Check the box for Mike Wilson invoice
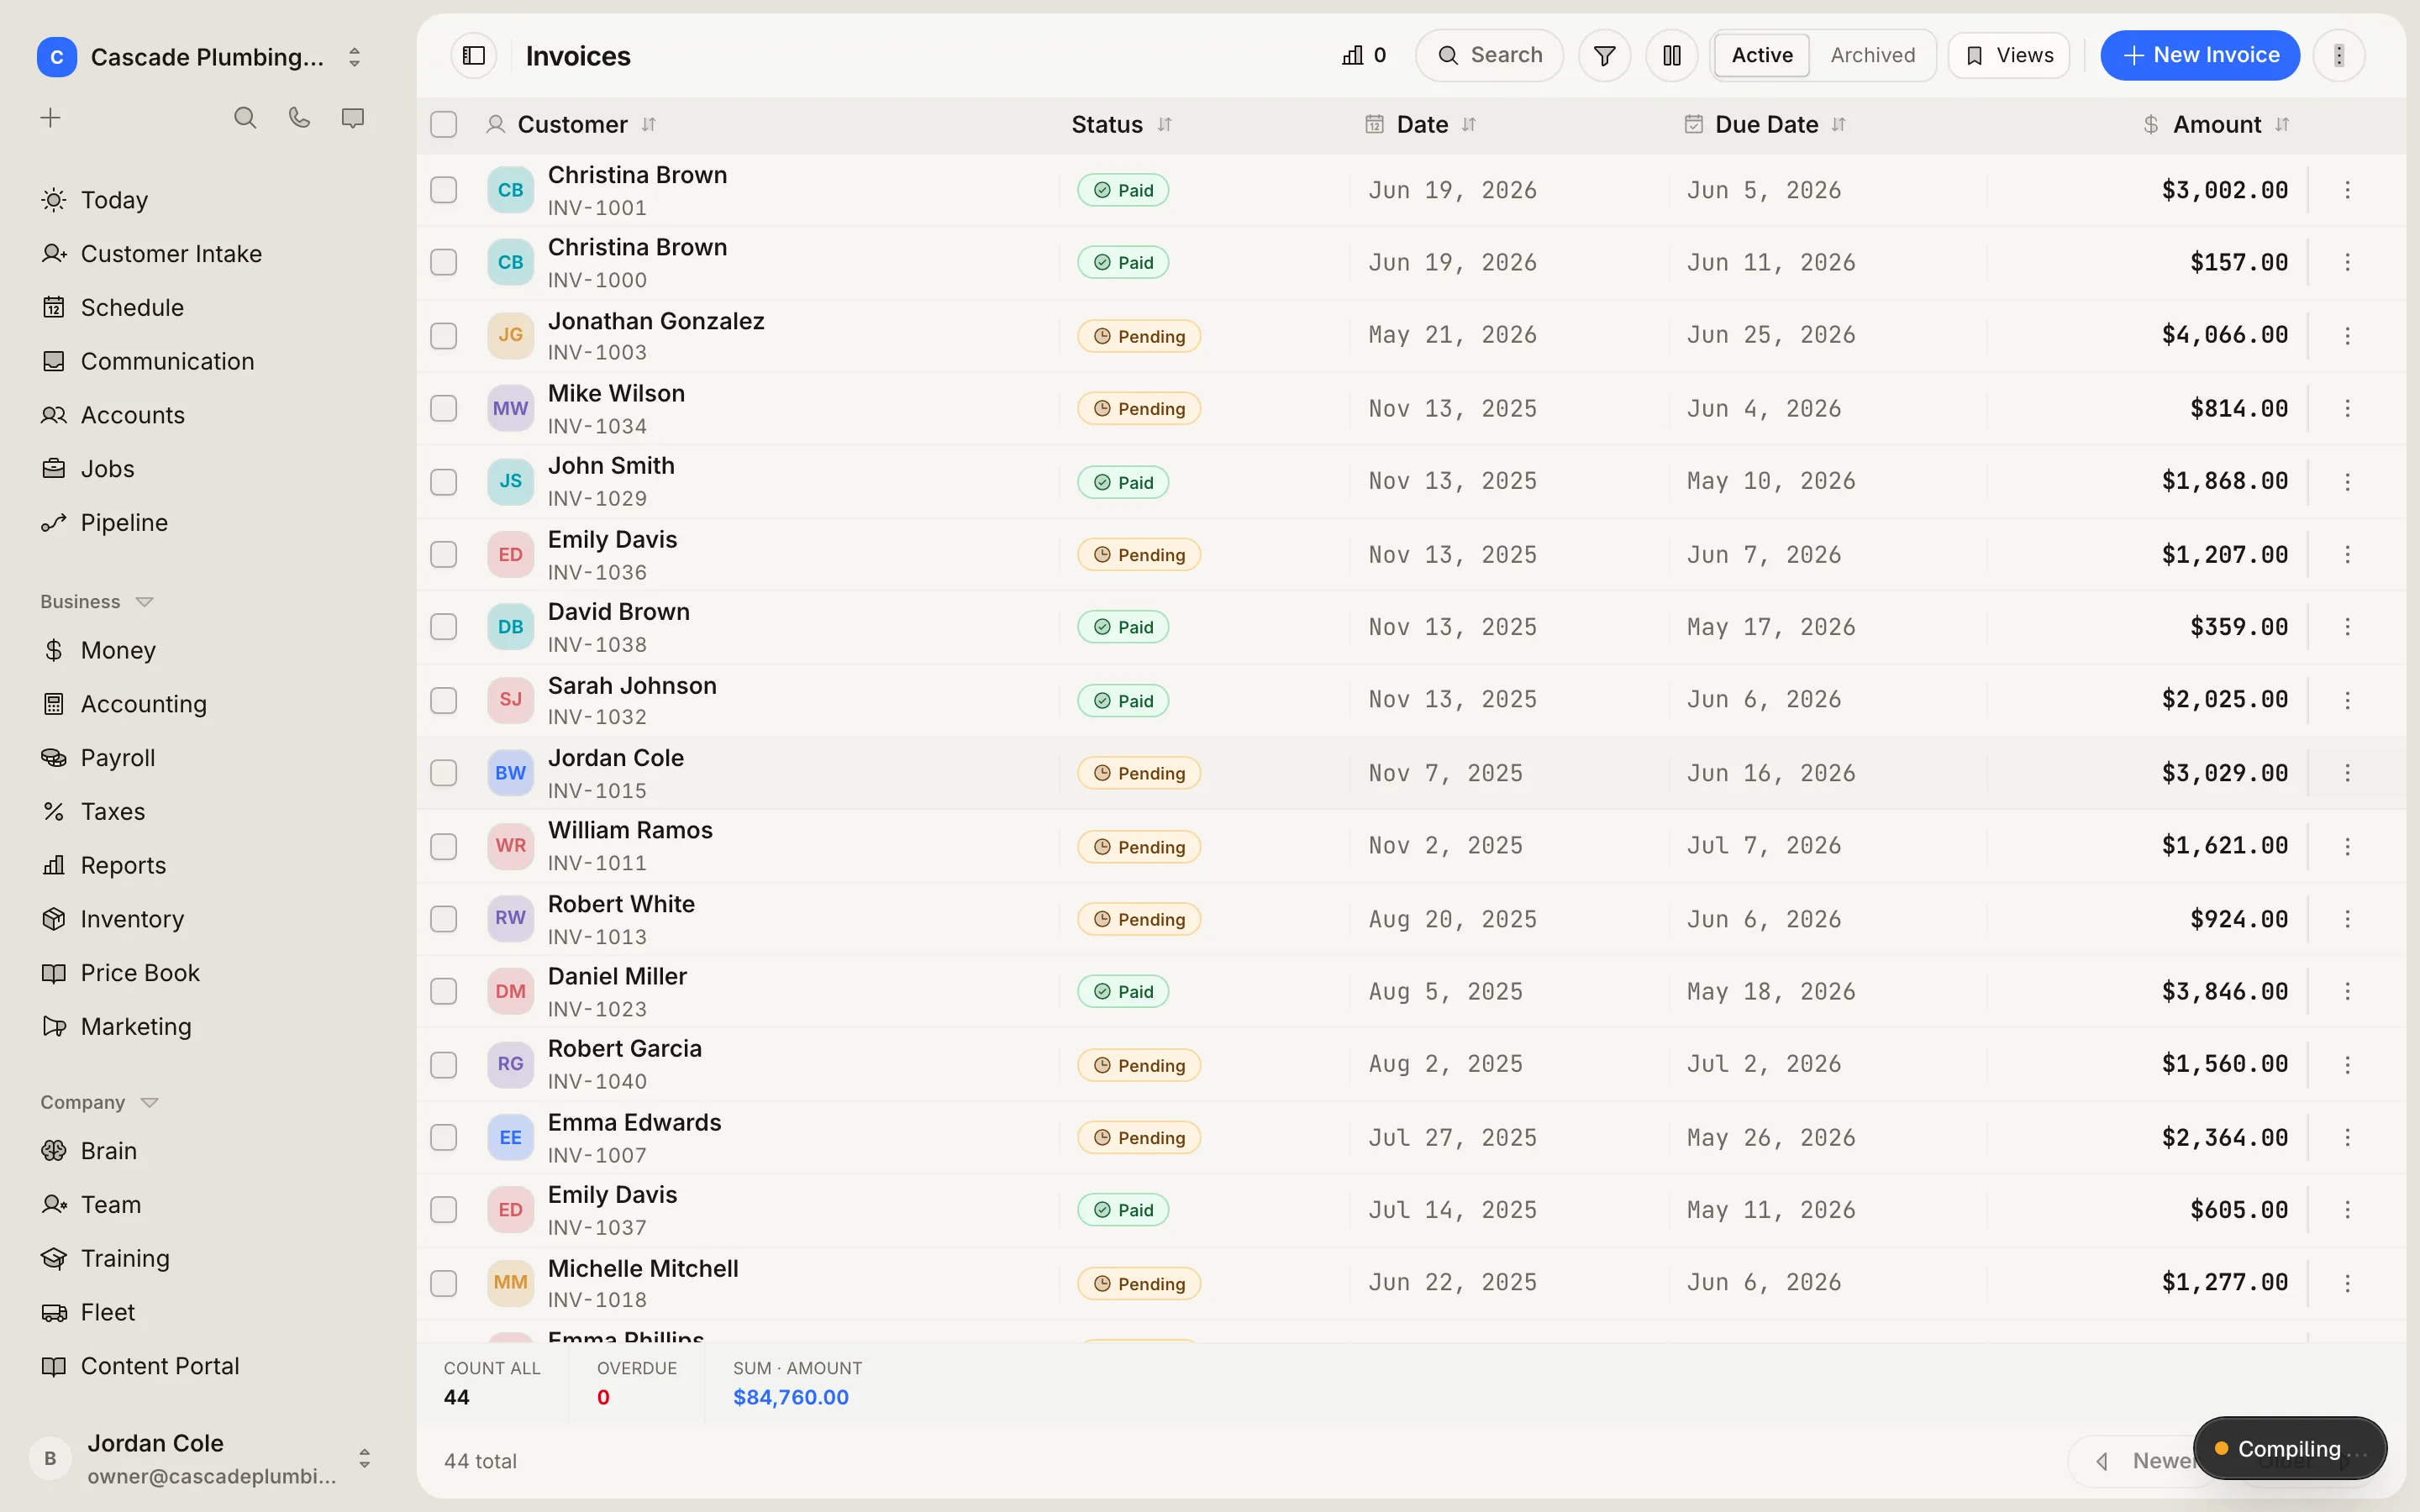The height and width of the screenshot is (1512, 2420). pyautogui.click(x=443, y=408)
